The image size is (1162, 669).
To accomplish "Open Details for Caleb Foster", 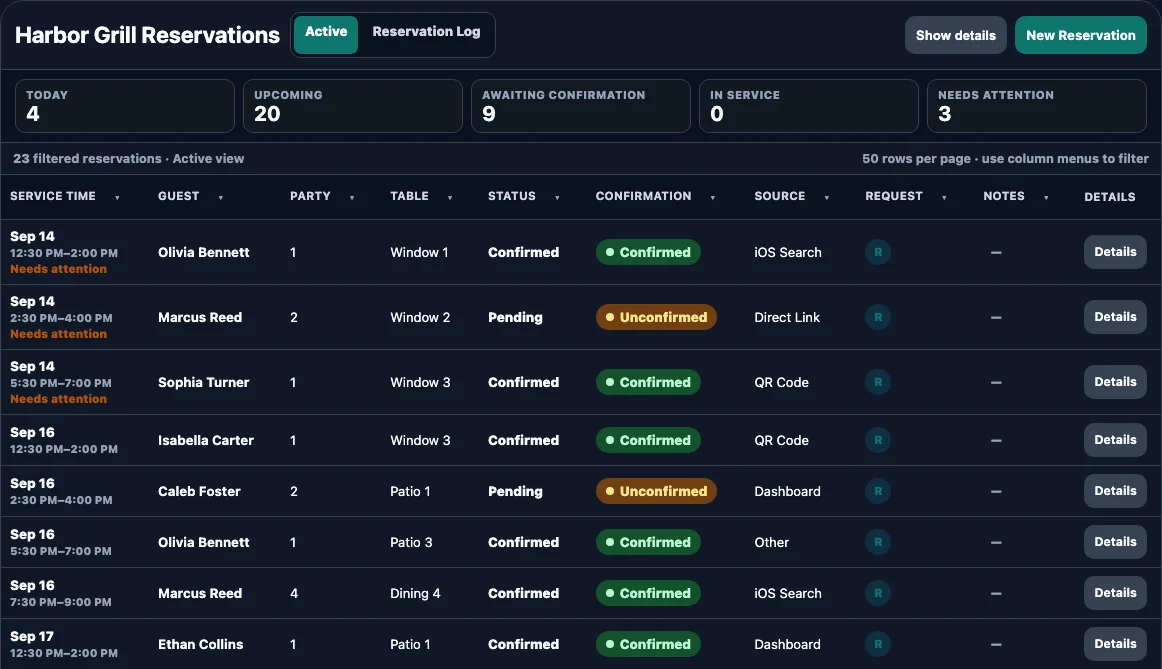I will click(x=1115, y=491).
